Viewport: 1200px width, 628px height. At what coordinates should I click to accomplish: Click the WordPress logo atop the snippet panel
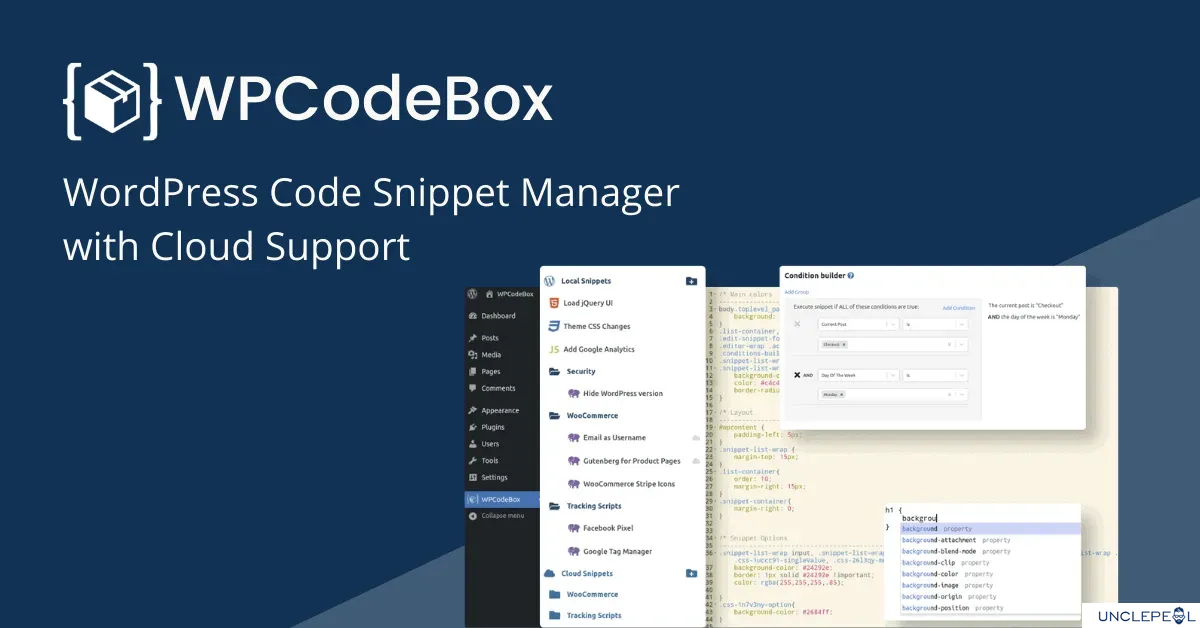point(548,281)
